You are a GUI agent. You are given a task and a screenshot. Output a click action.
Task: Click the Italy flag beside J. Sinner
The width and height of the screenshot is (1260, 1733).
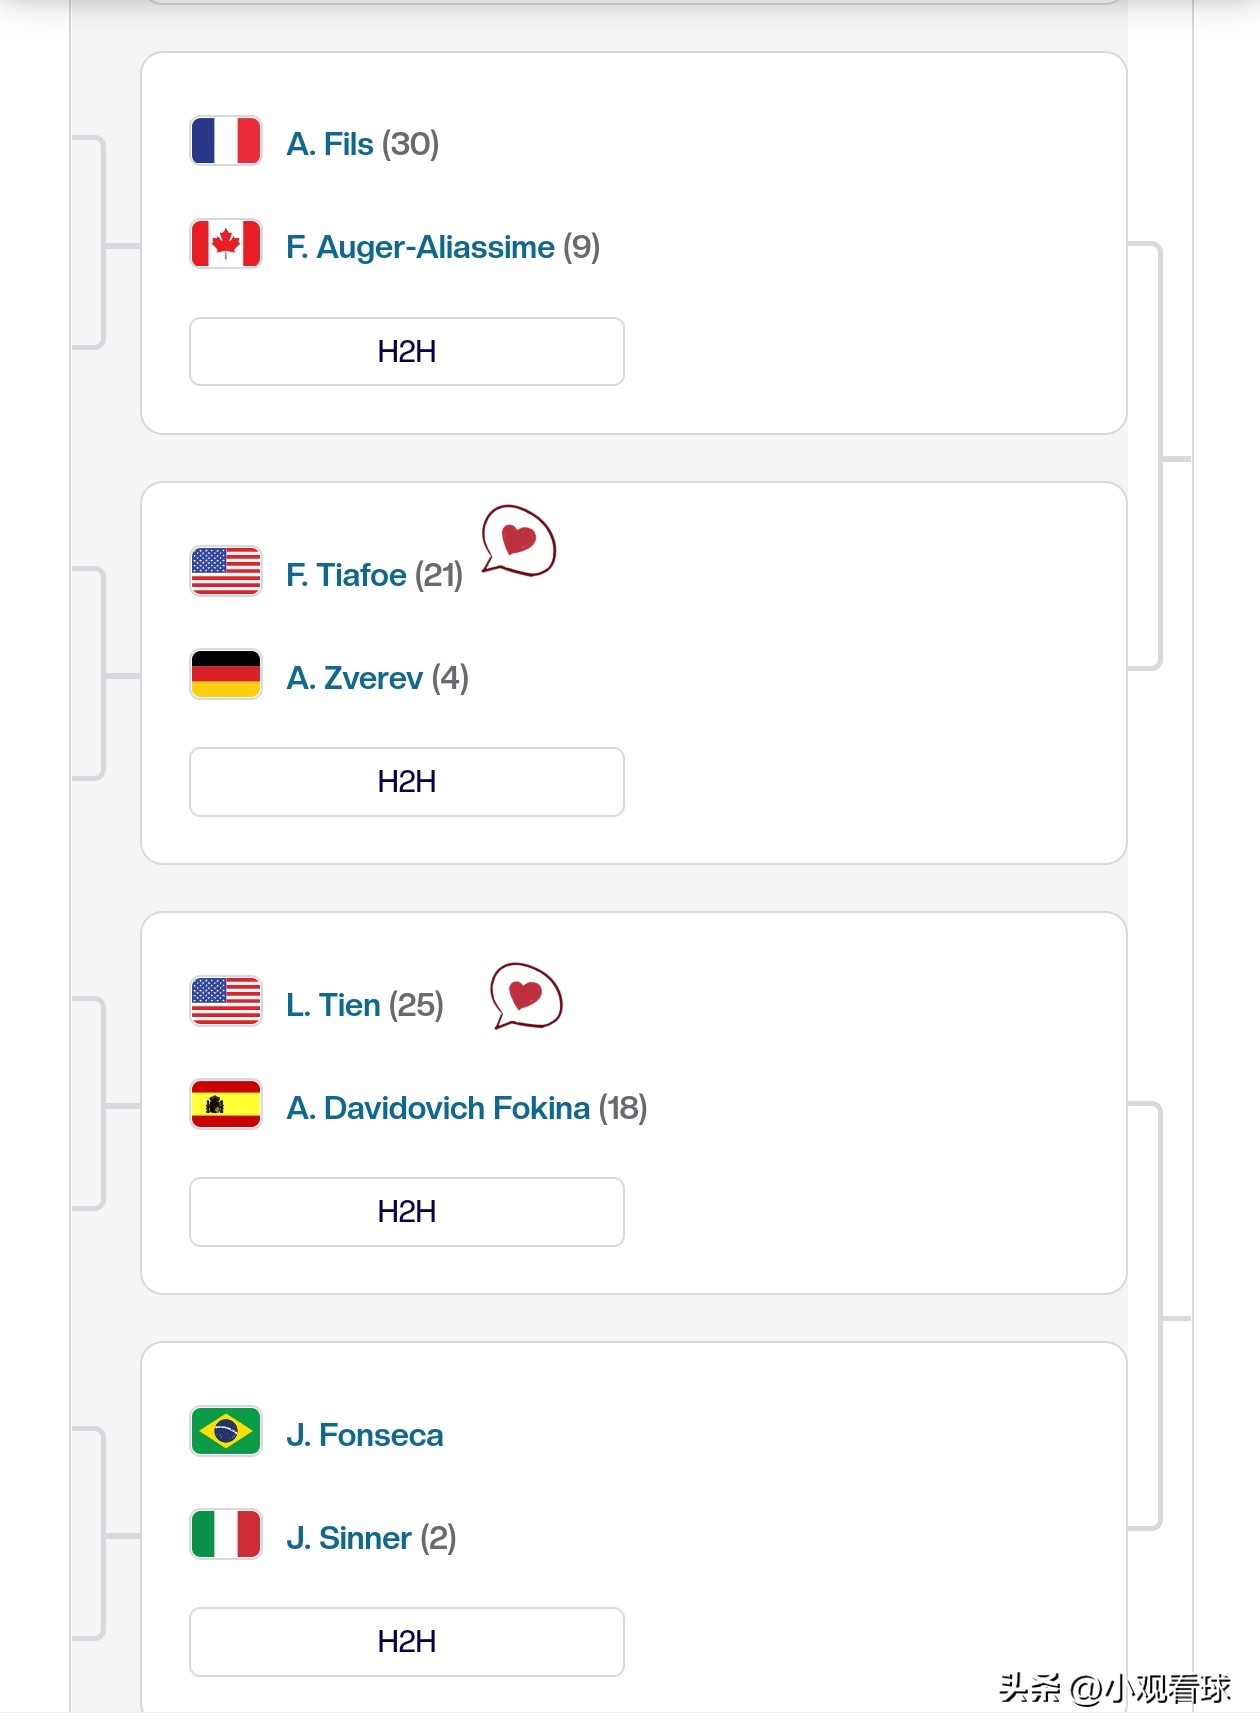click(x=226, y=1535)
